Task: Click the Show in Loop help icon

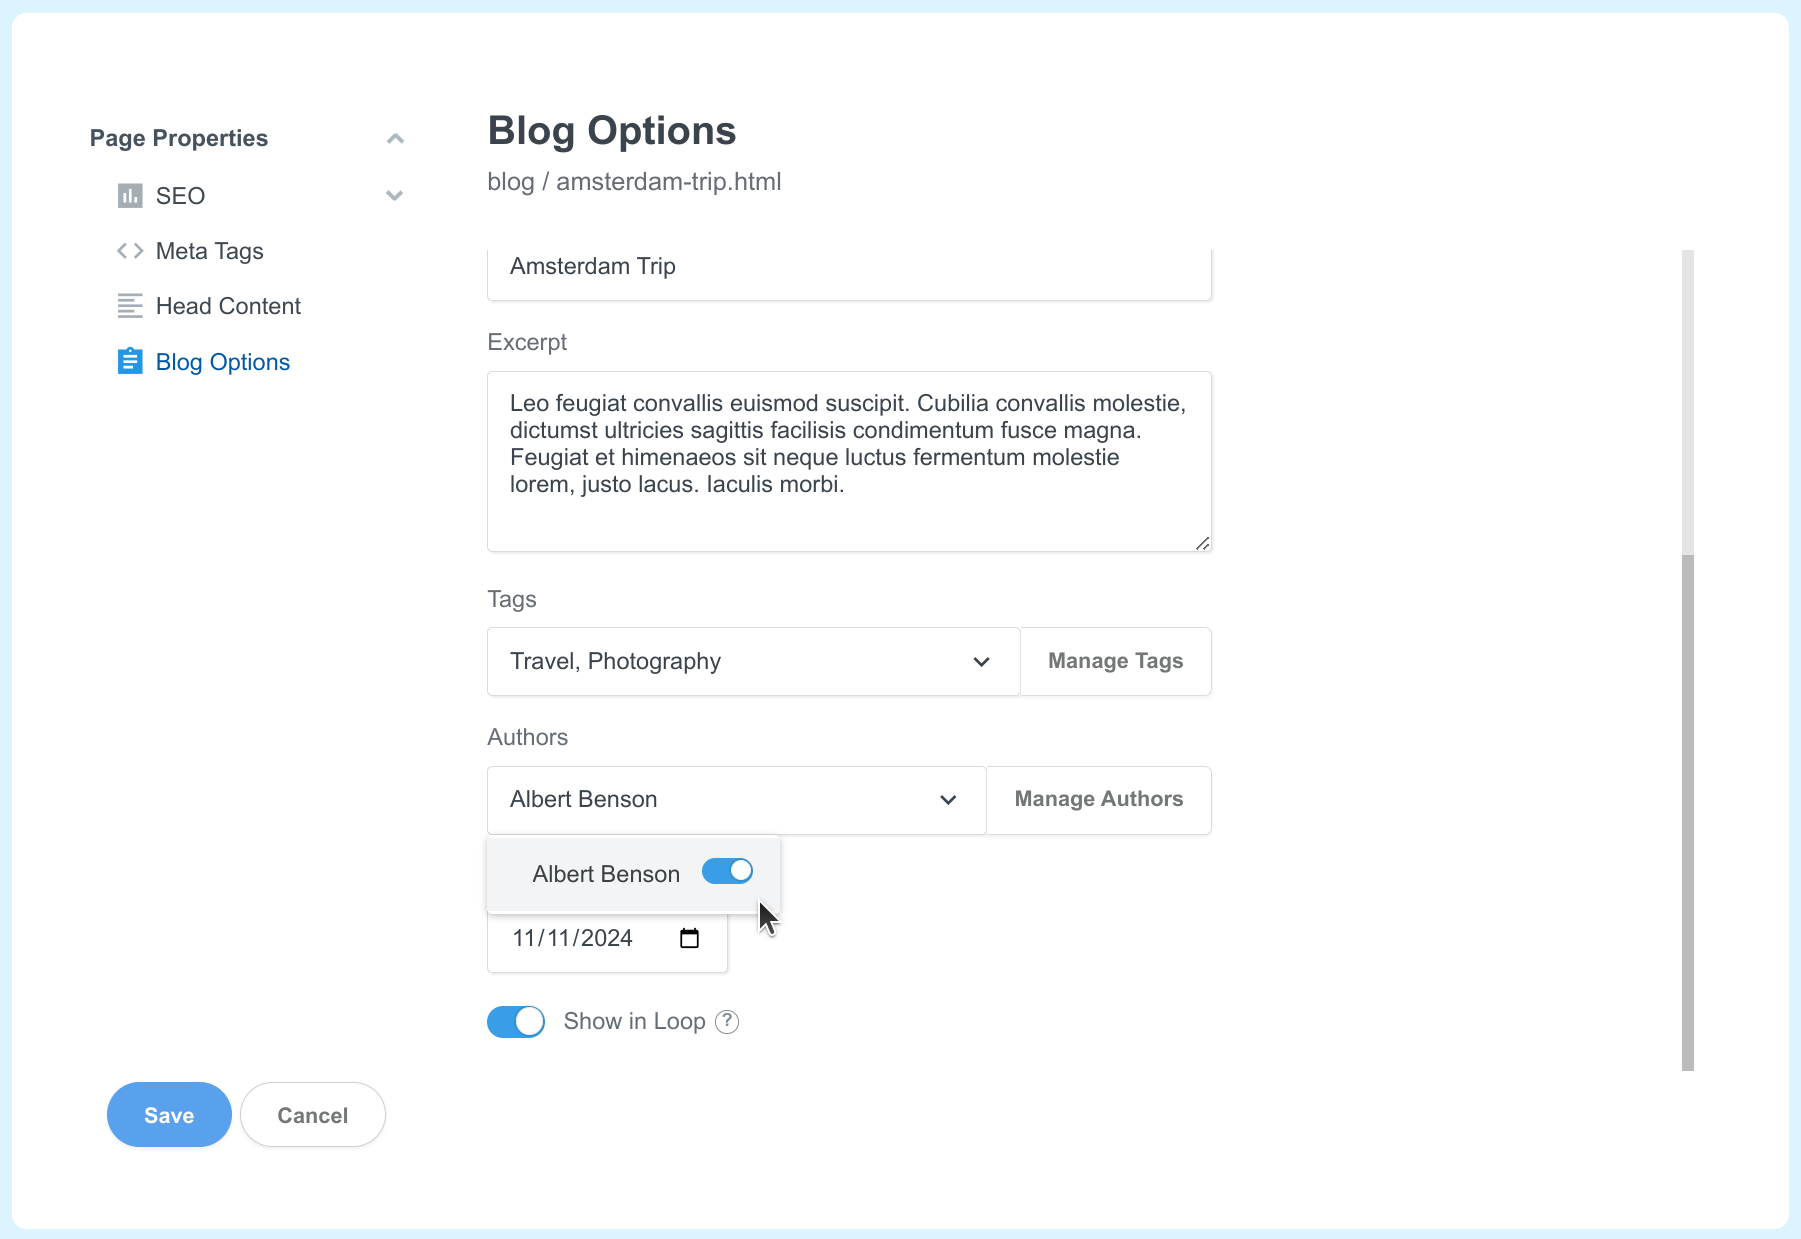Action: pos(726,1021)
